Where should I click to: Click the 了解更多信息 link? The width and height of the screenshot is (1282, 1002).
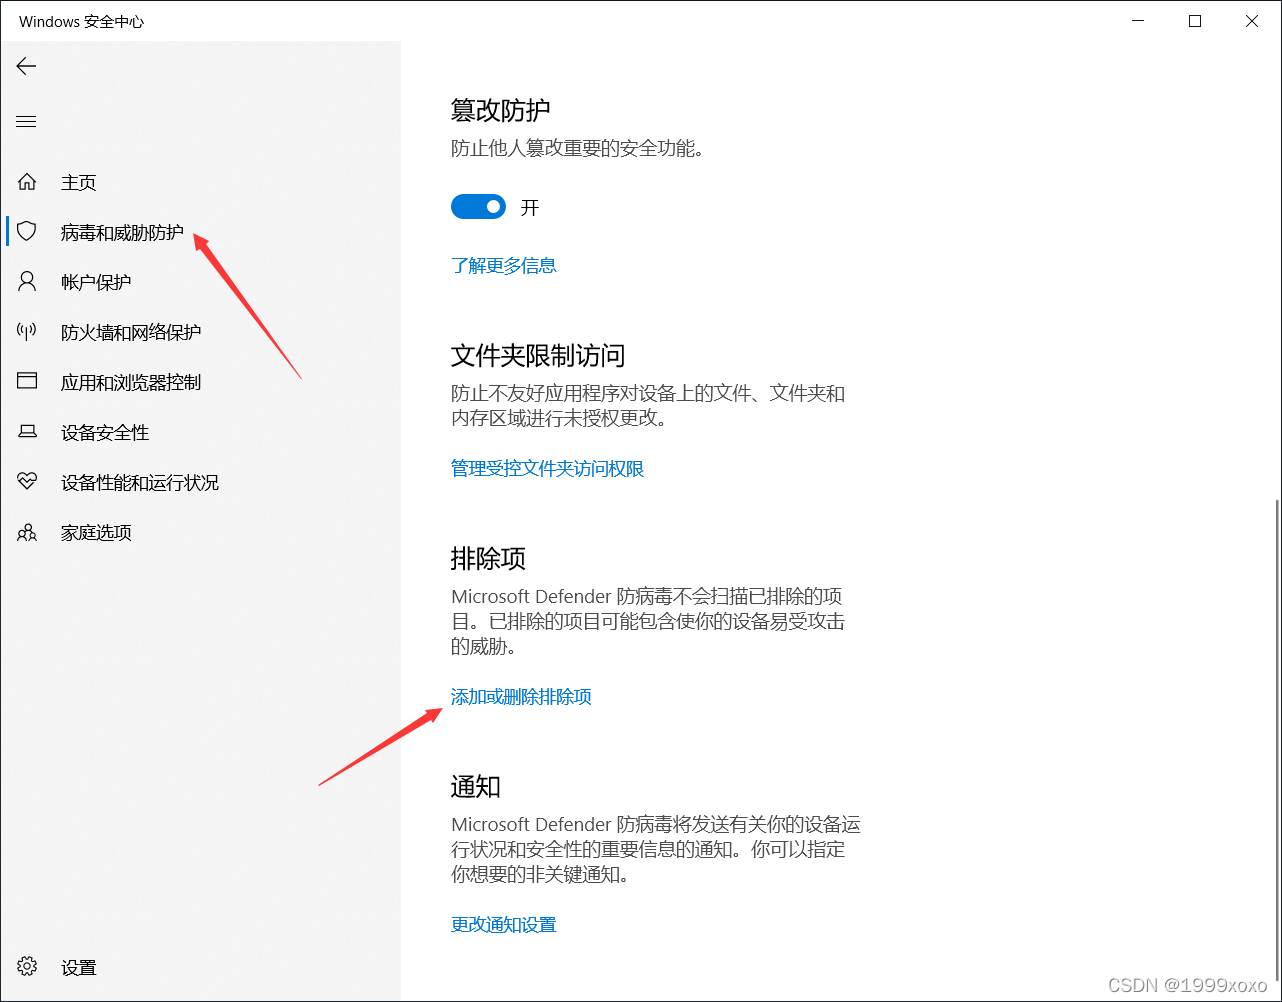(x=504, y=265)
